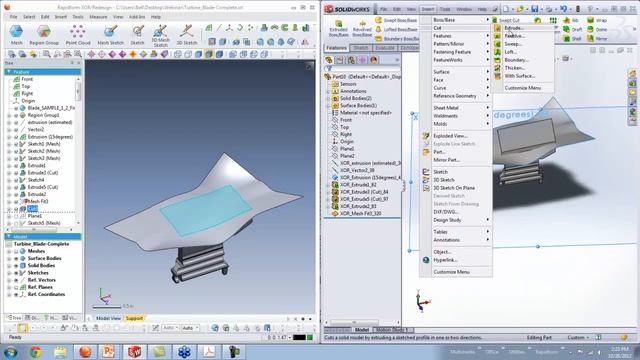Toggle visibility of Meshes in Model tree
The width and height of the screenshot is (640, 360).
coord(16,251)
